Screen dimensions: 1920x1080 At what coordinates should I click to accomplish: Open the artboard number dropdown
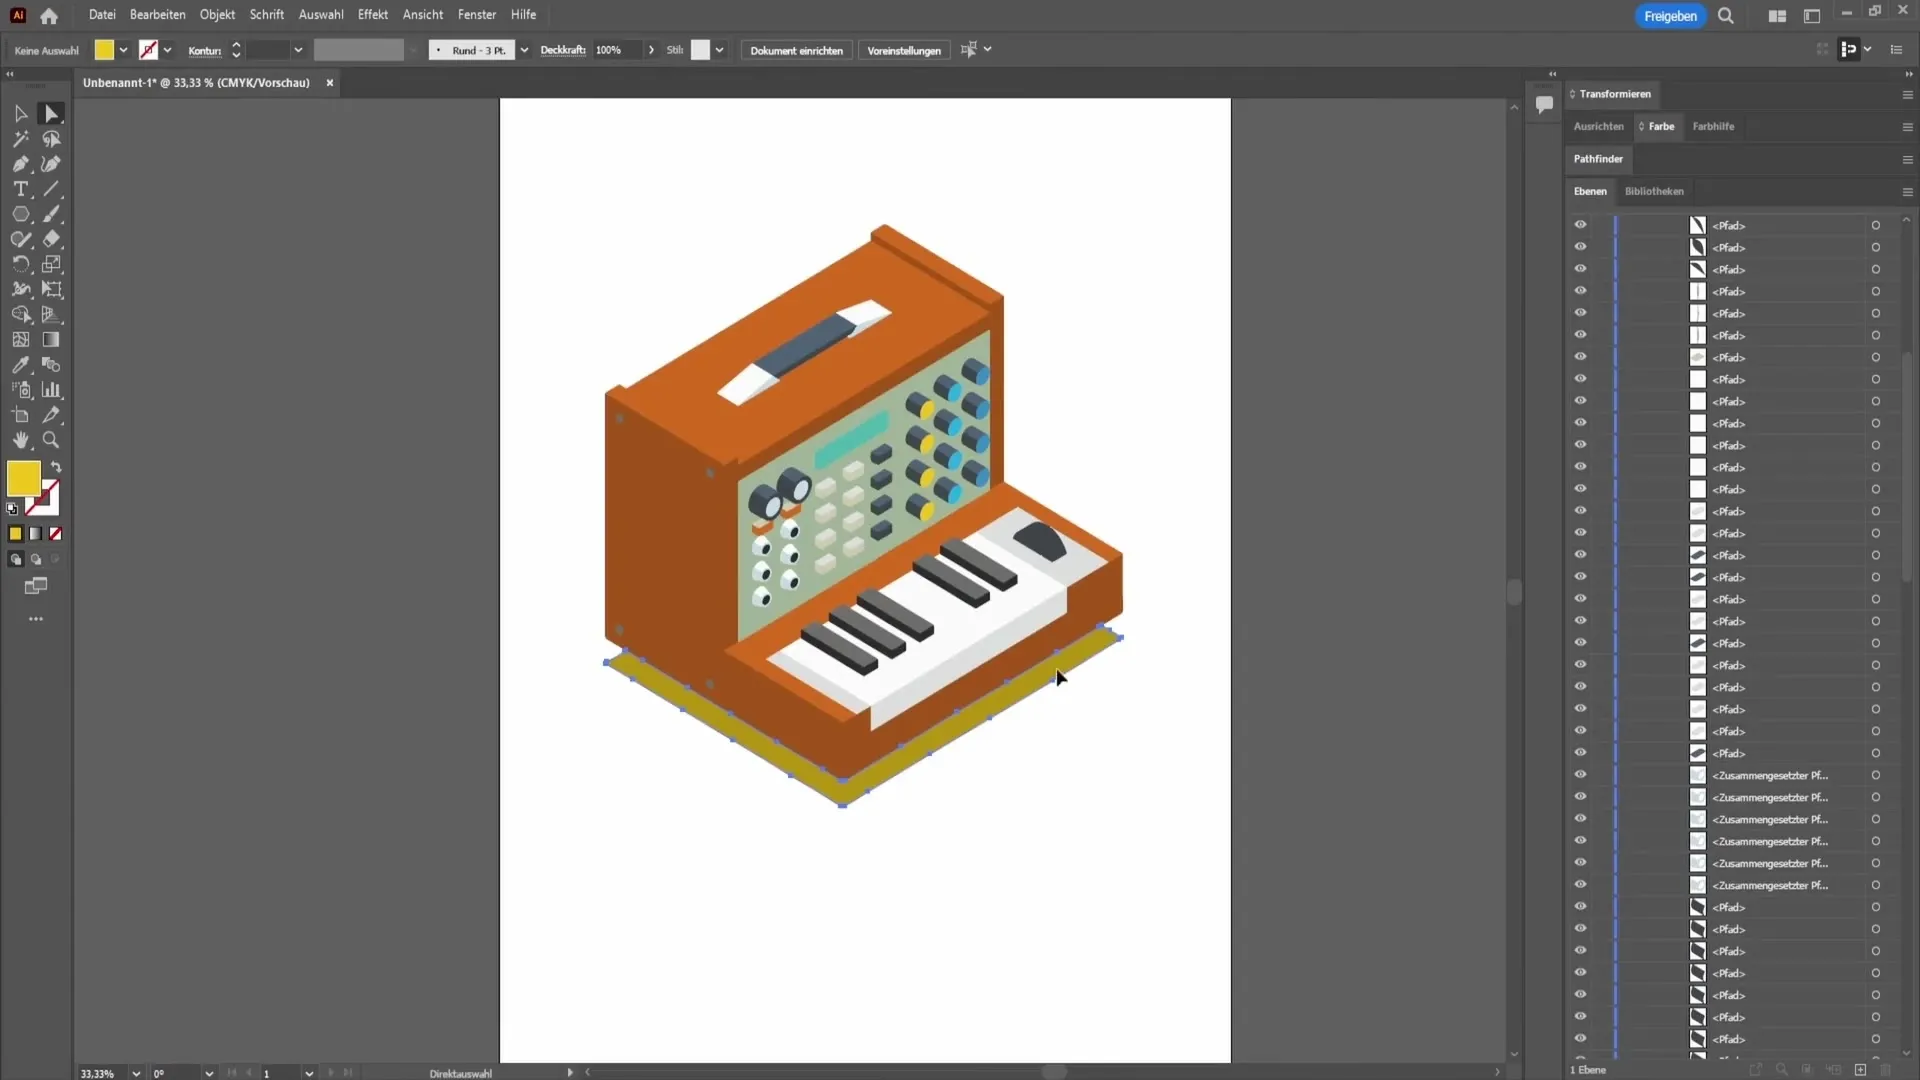[x=309, y=1073]
